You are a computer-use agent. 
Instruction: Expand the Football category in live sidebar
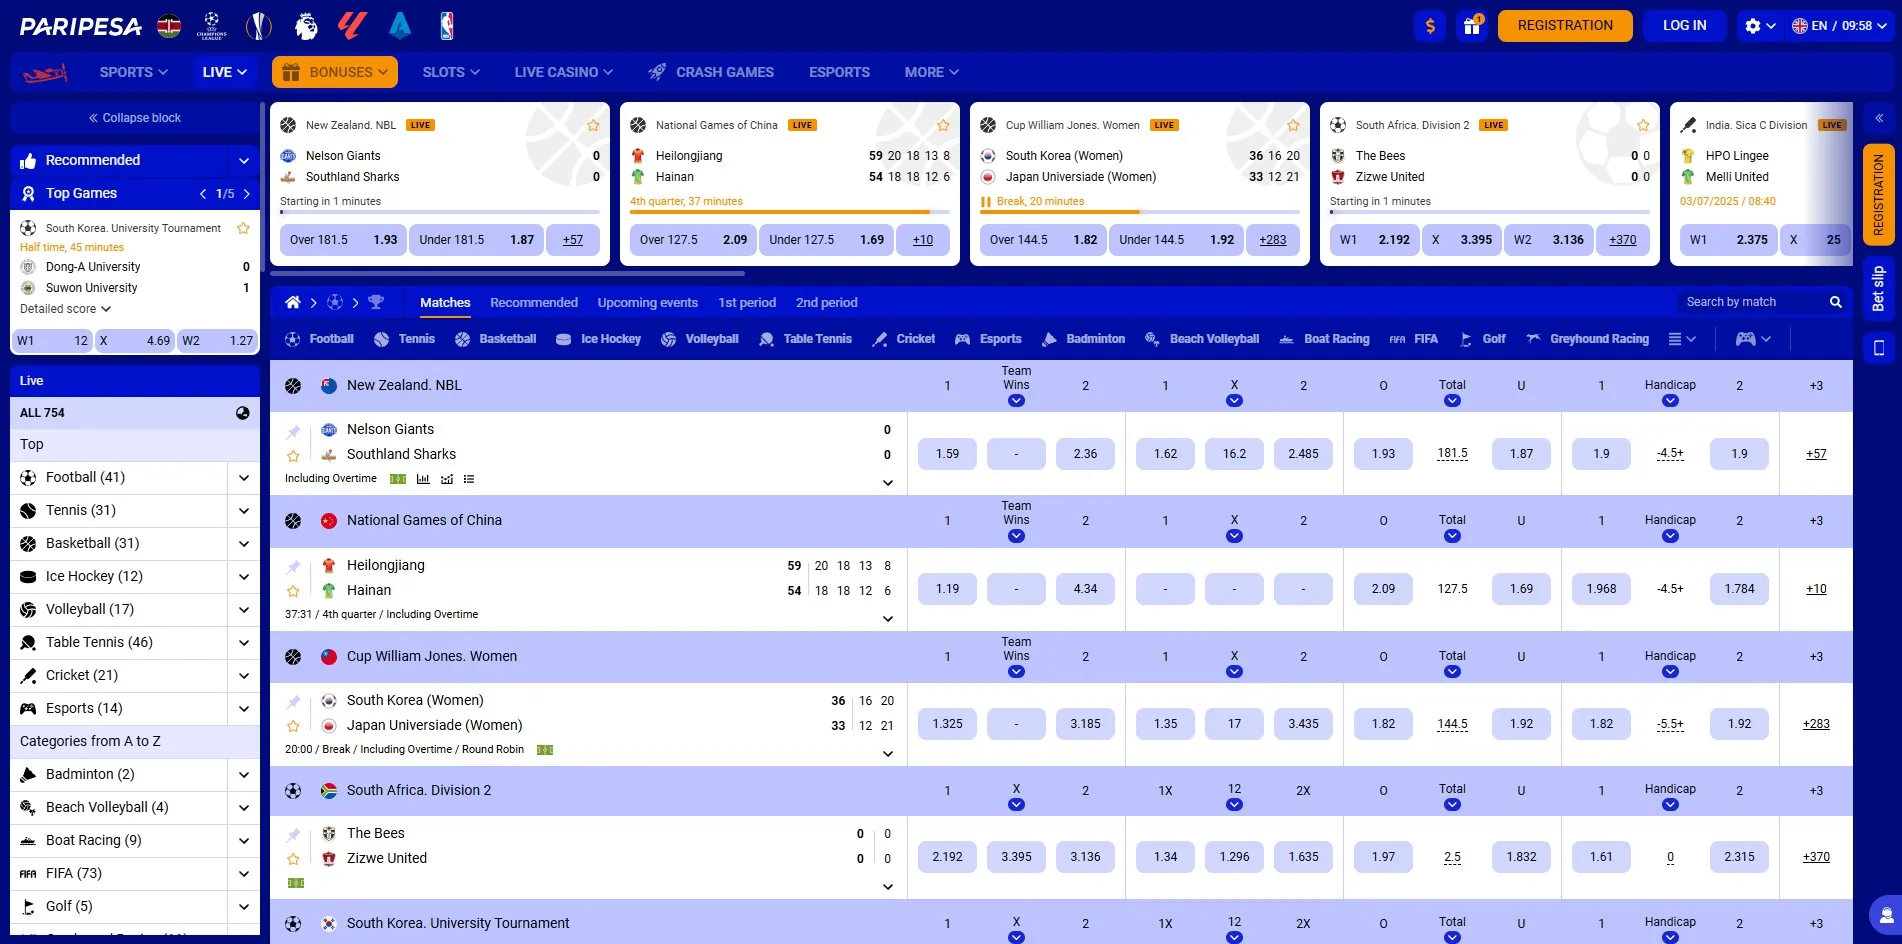coord(244,477)
